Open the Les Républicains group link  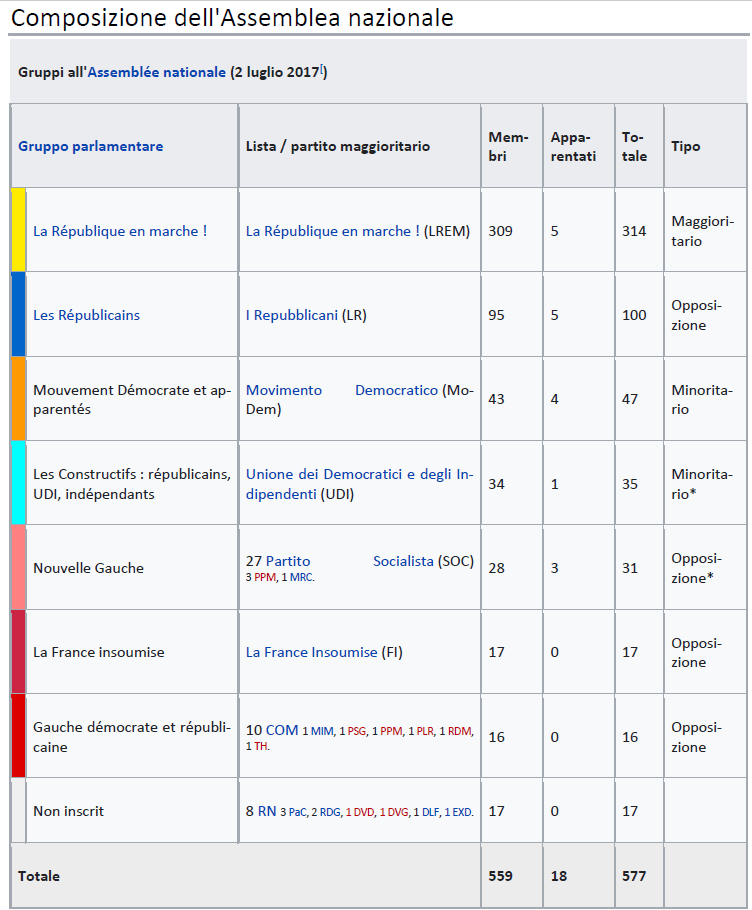click(86, 315)
